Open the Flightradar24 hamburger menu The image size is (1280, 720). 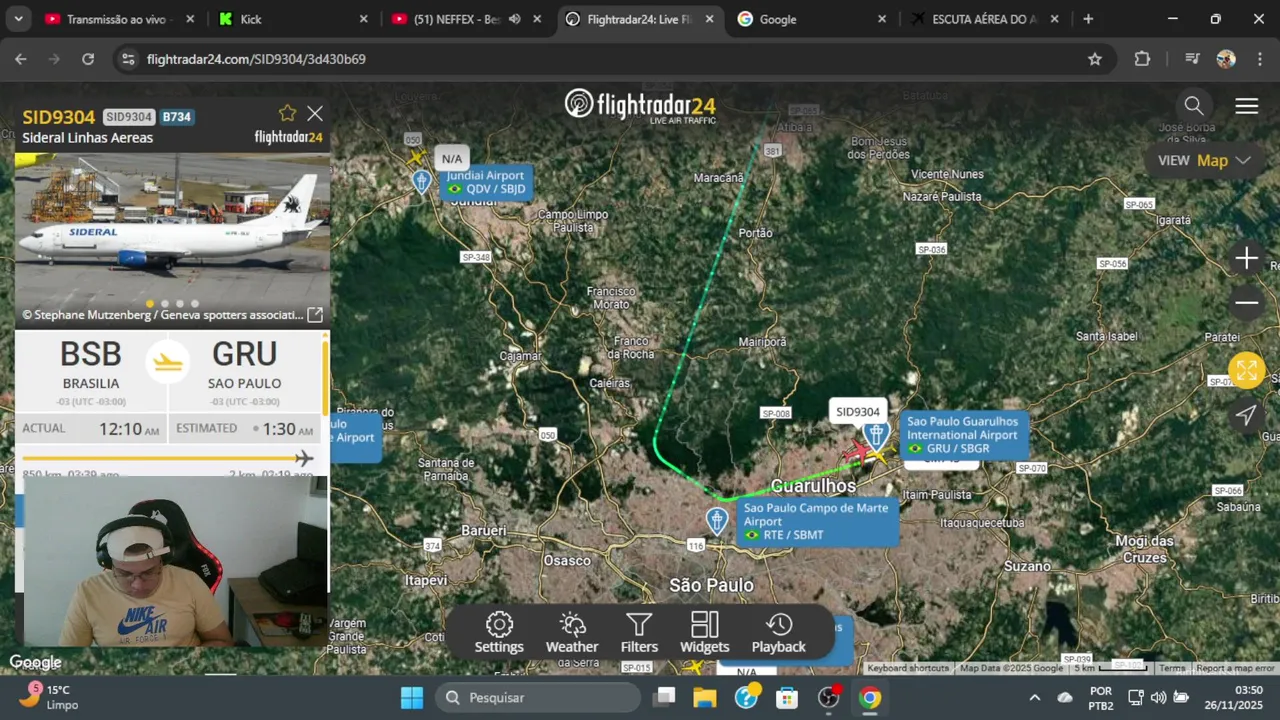[1246, 106]
